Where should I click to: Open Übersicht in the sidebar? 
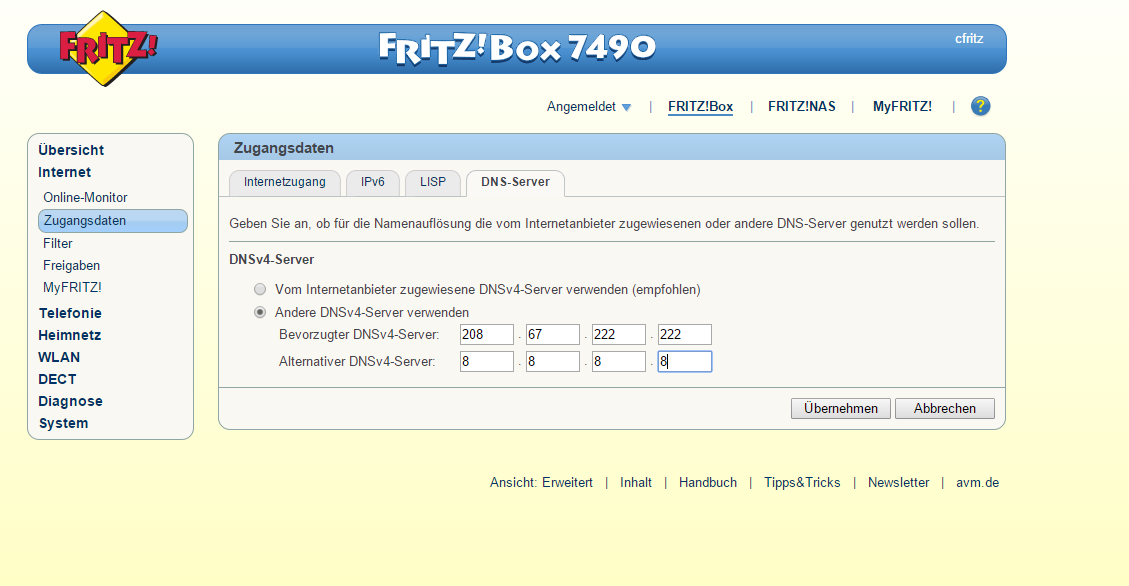(x=71, y=150)
